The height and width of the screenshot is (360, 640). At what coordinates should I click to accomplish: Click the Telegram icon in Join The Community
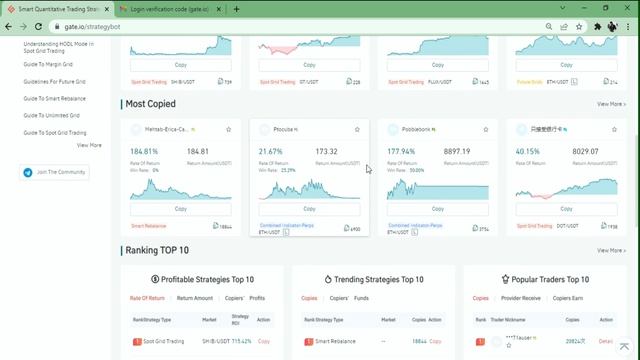pyautogui.click(x=28, y=172)
